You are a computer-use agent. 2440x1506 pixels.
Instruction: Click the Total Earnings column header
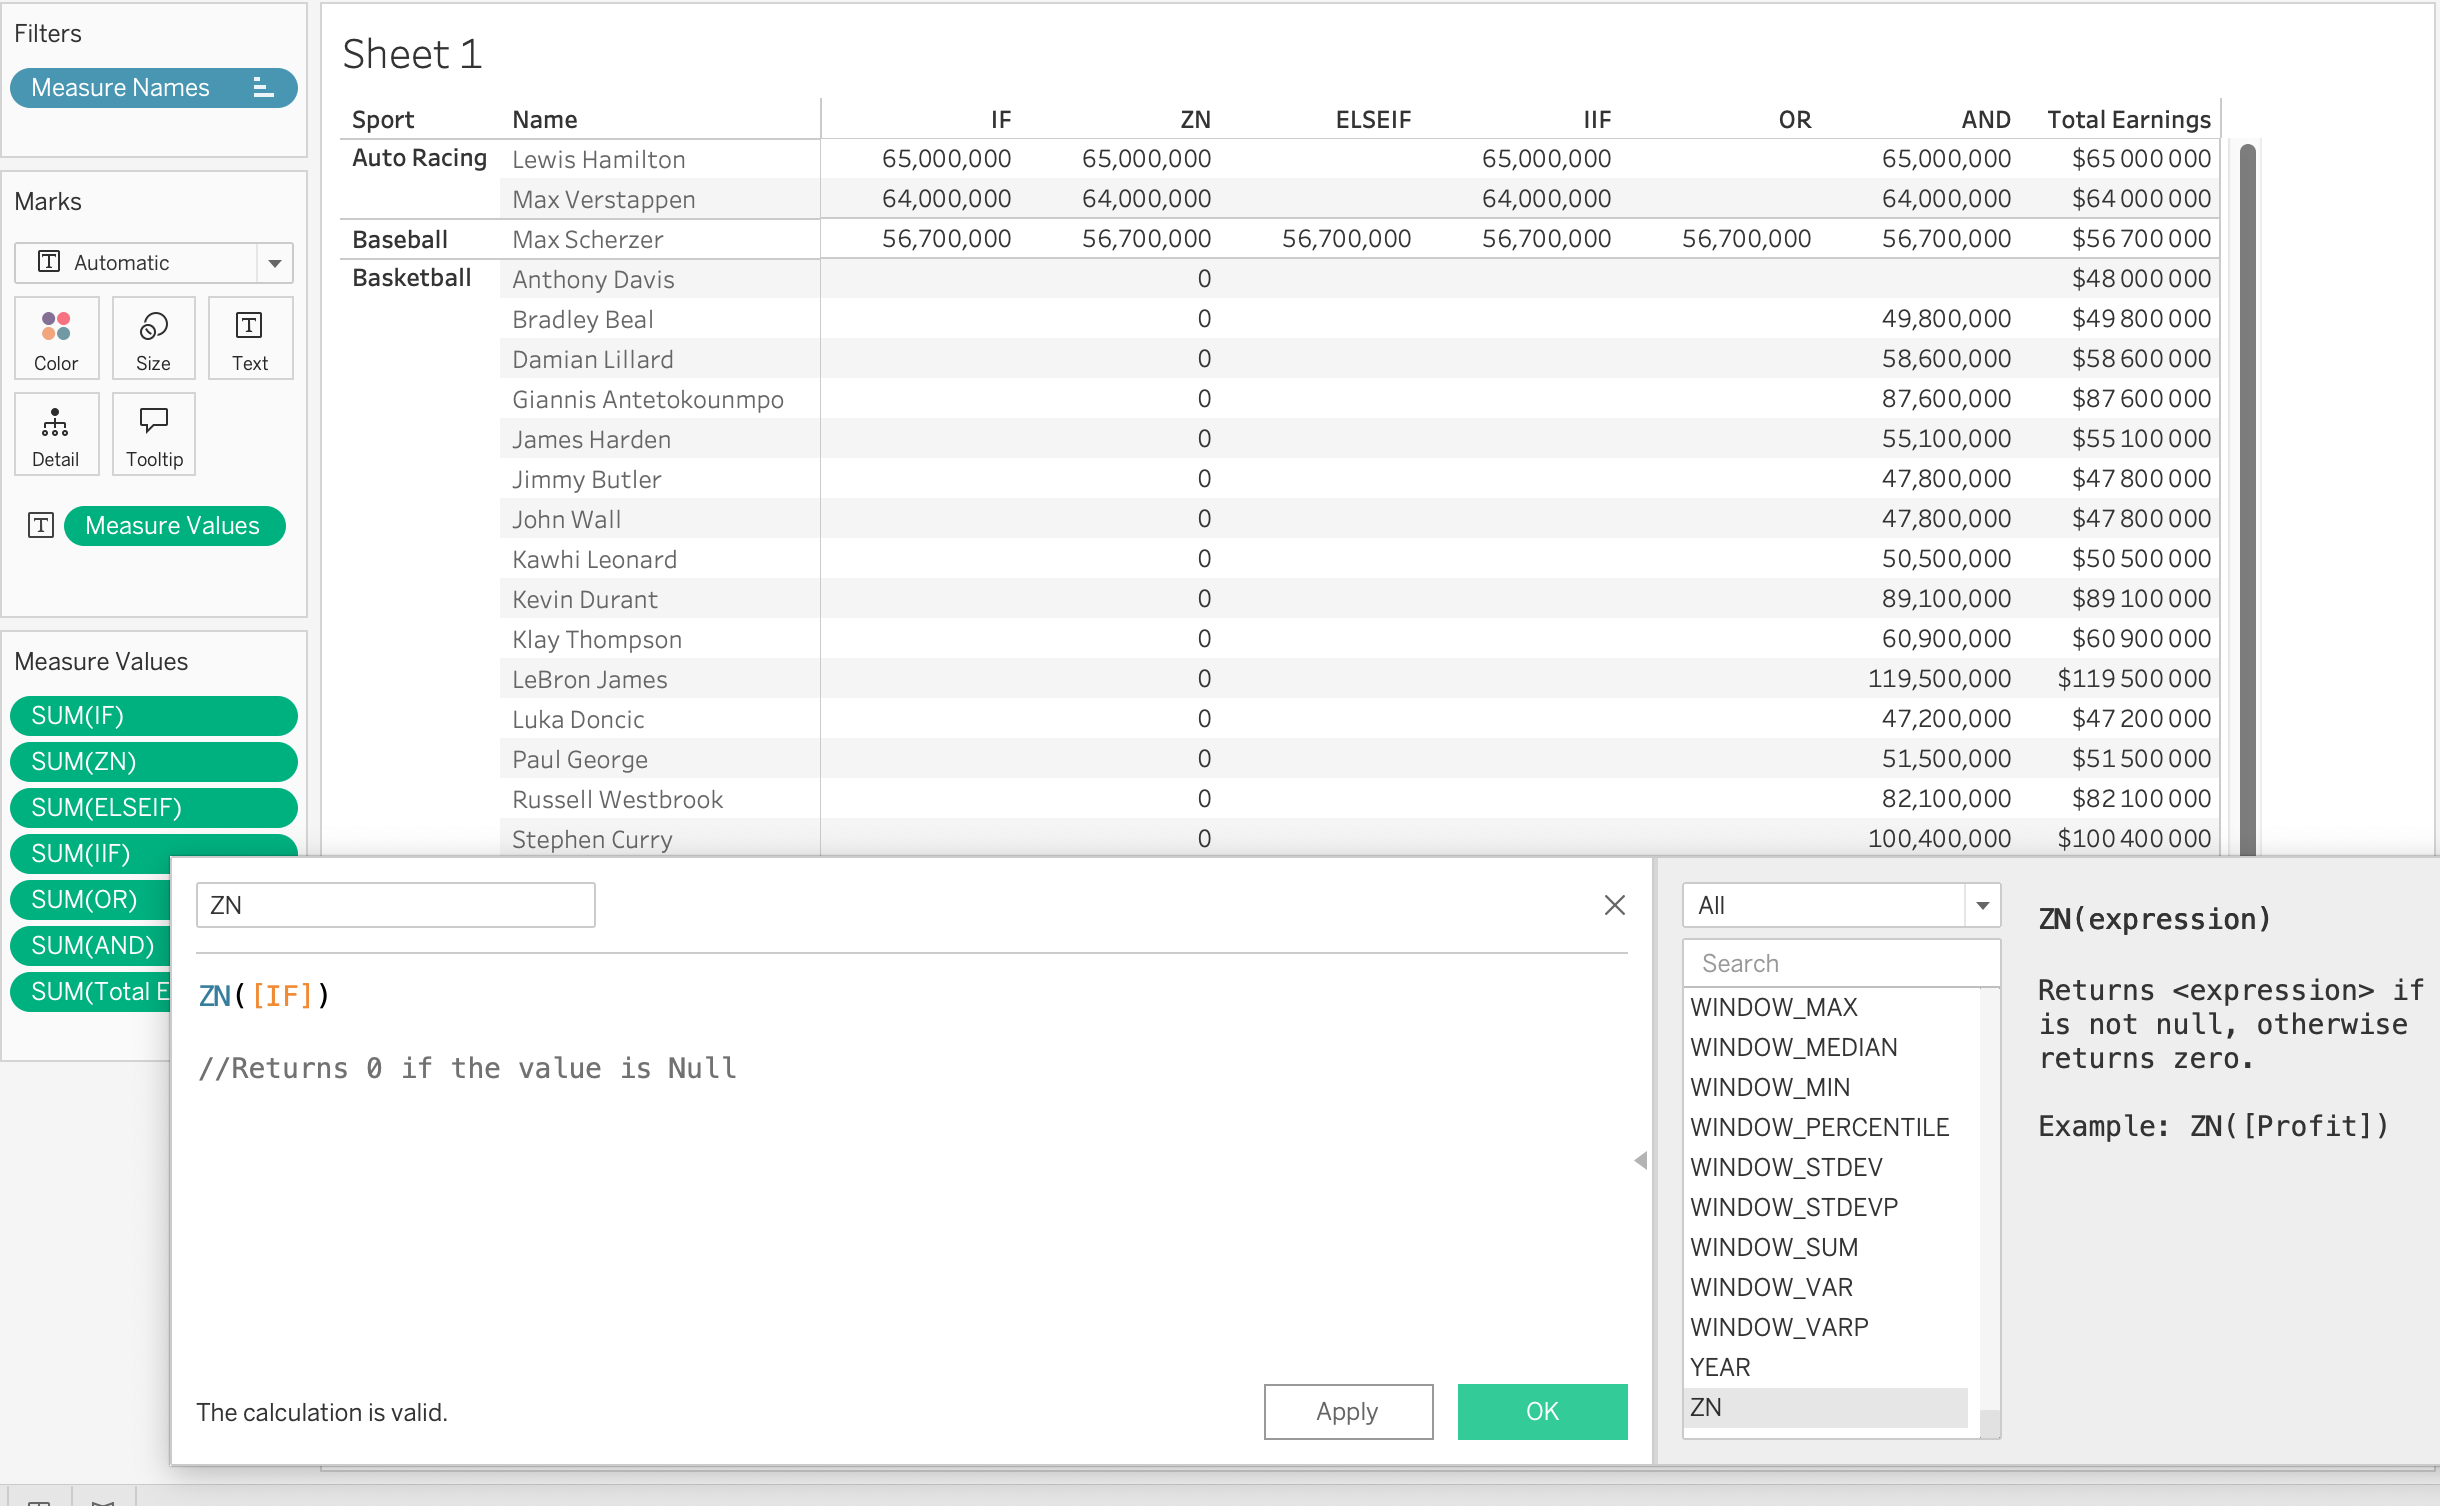click(2128, 120)
